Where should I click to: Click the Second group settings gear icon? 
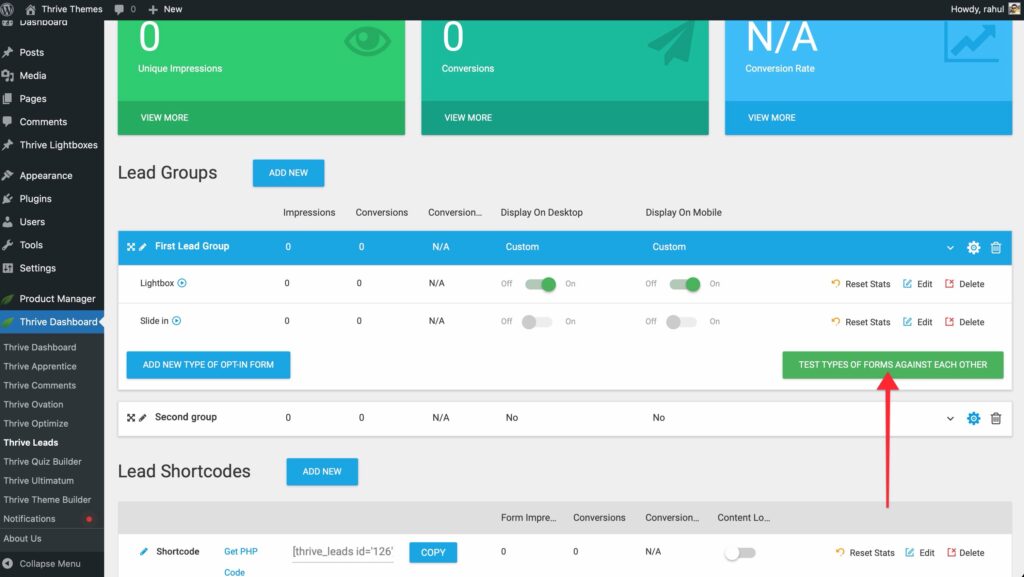pos(973,418)
